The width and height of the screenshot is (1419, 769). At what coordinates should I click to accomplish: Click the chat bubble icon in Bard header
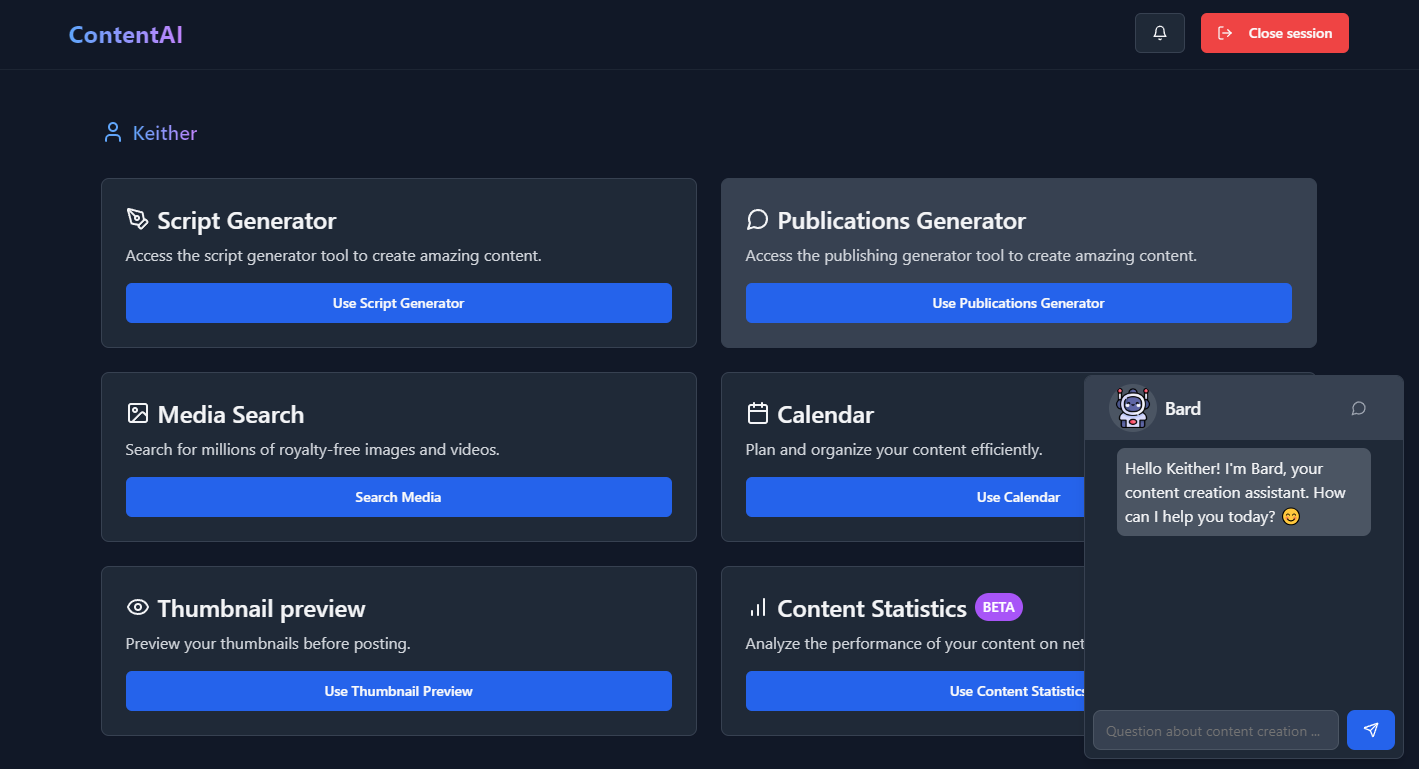(x=1358, y=408)
